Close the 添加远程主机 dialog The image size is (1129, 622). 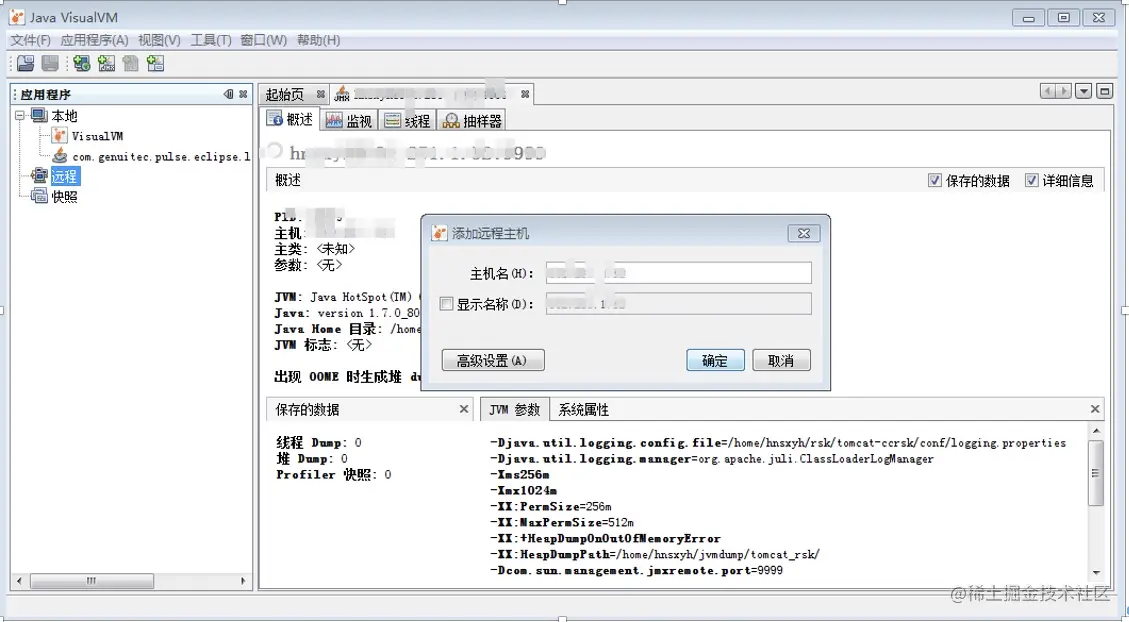804,233
